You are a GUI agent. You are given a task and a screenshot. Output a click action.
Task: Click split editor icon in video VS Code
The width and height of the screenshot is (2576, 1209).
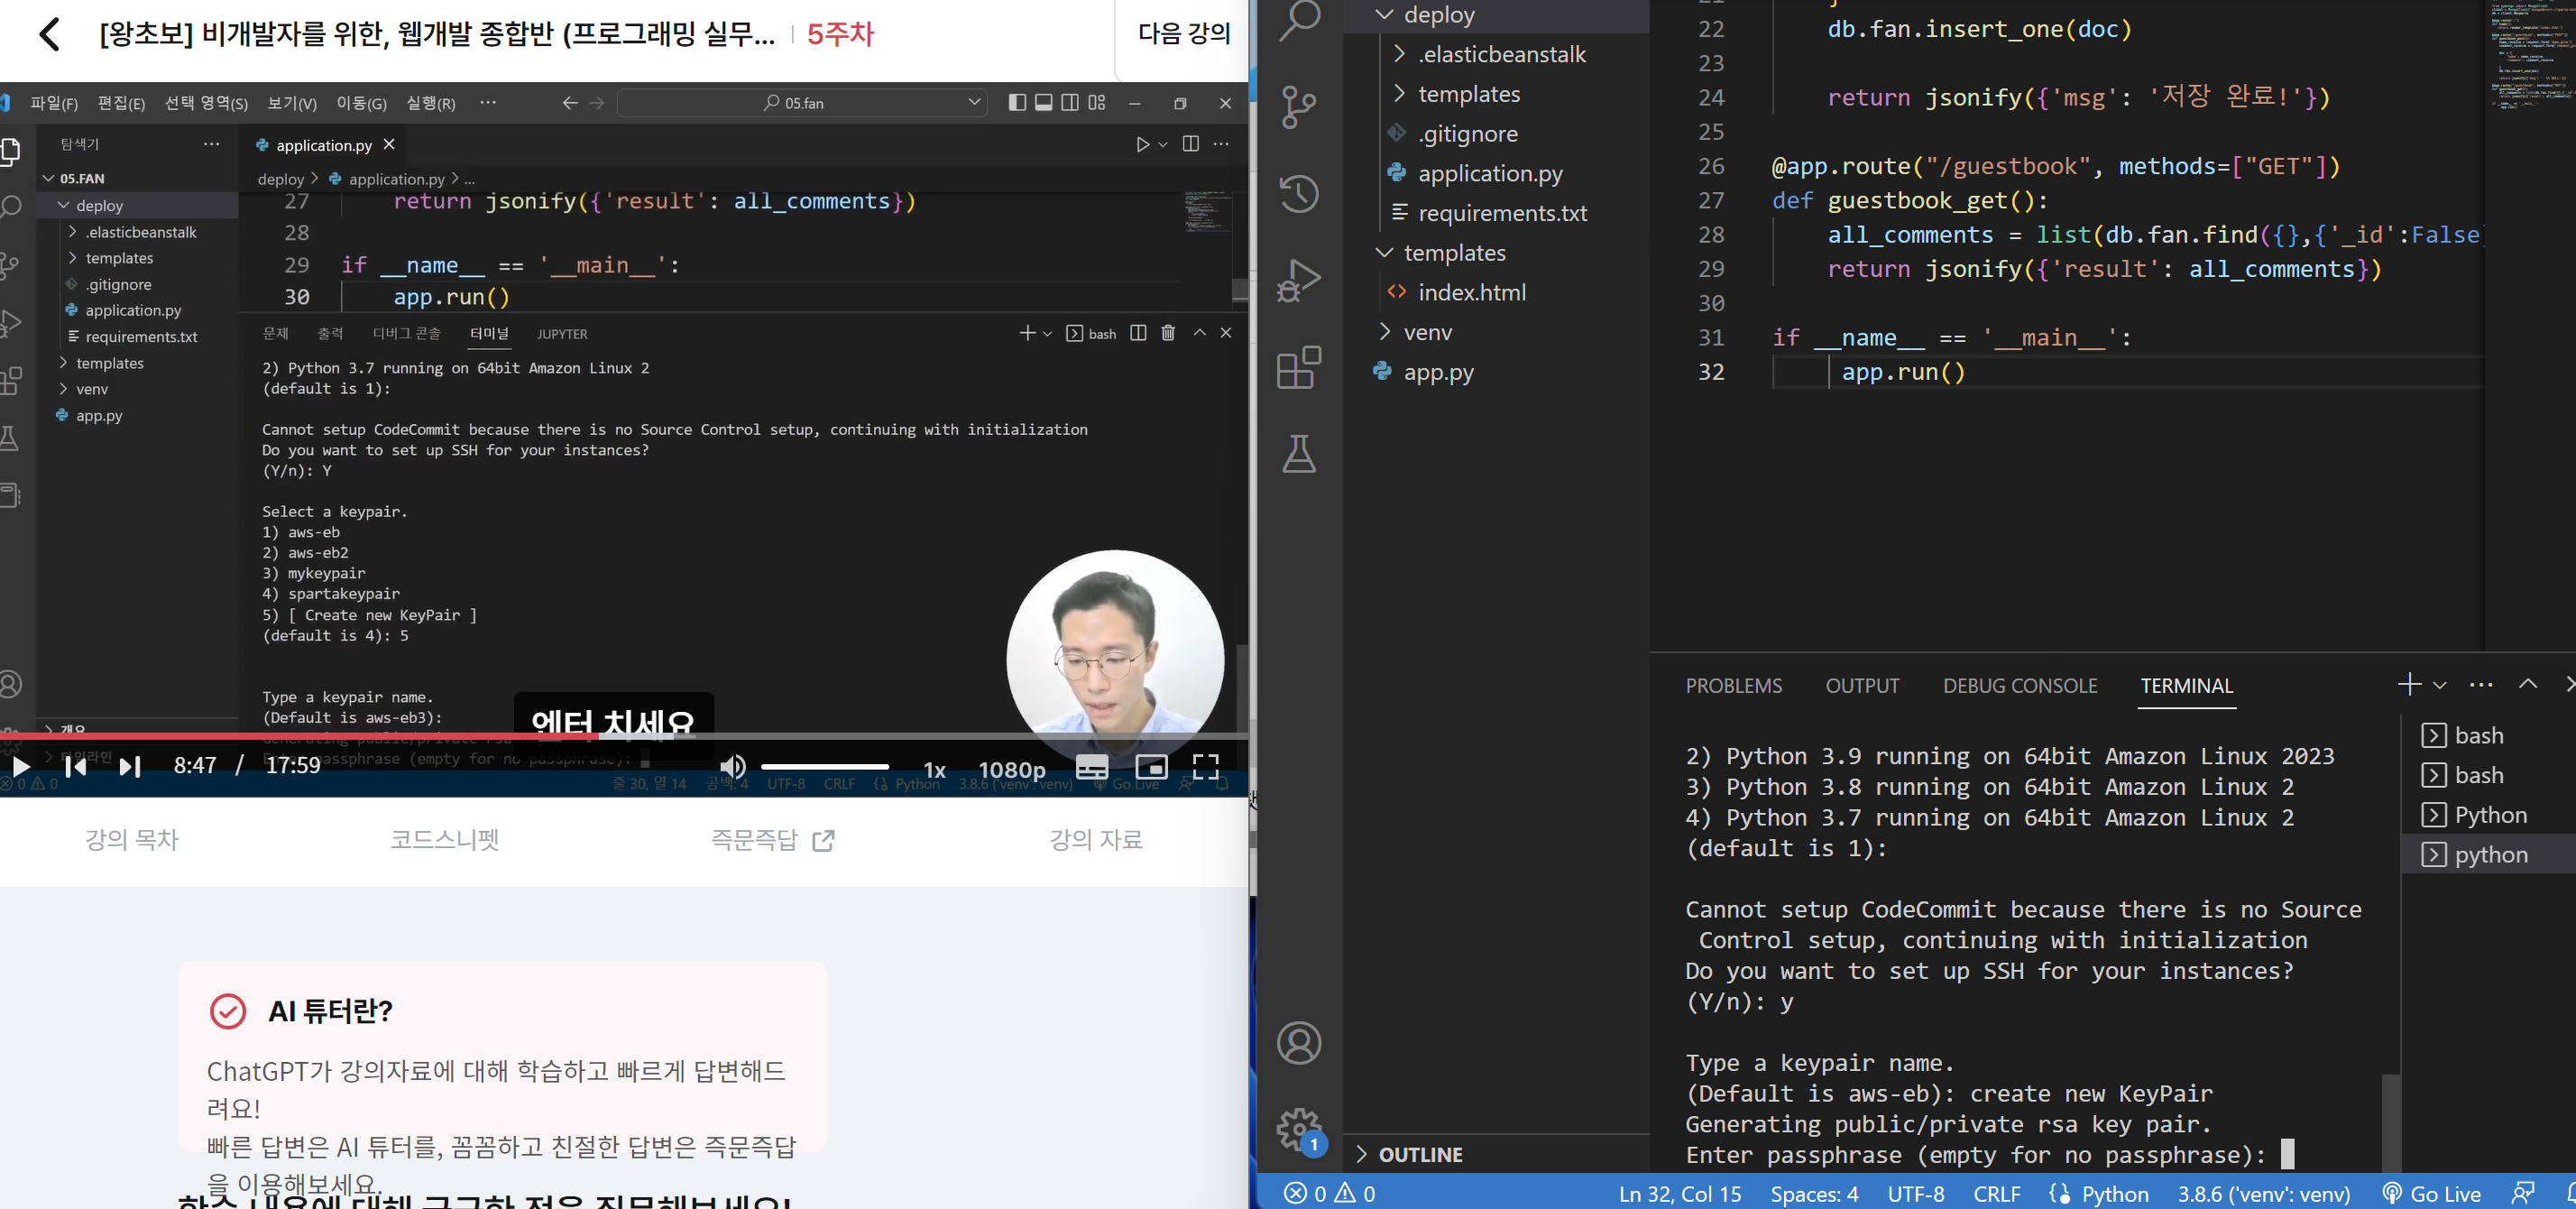click(x=1190, y=144)
